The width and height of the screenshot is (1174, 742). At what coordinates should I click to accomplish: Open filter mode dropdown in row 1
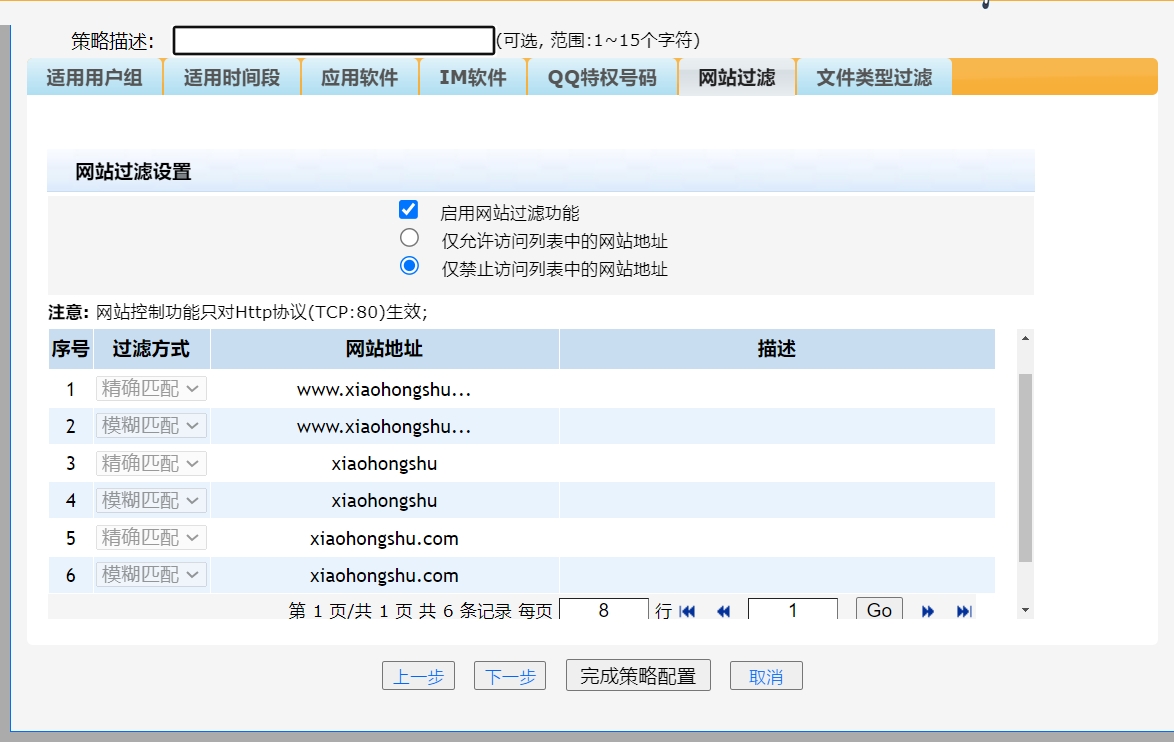point(151,389)
